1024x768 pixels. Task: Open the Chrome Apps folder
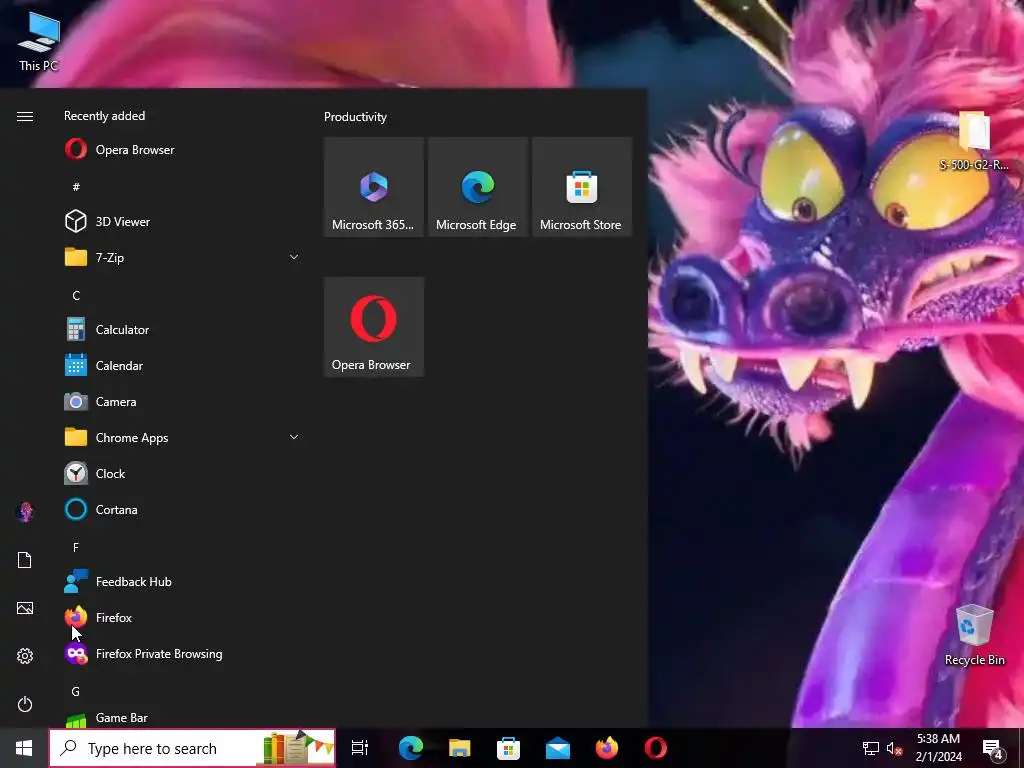click(x=183, y=438)
